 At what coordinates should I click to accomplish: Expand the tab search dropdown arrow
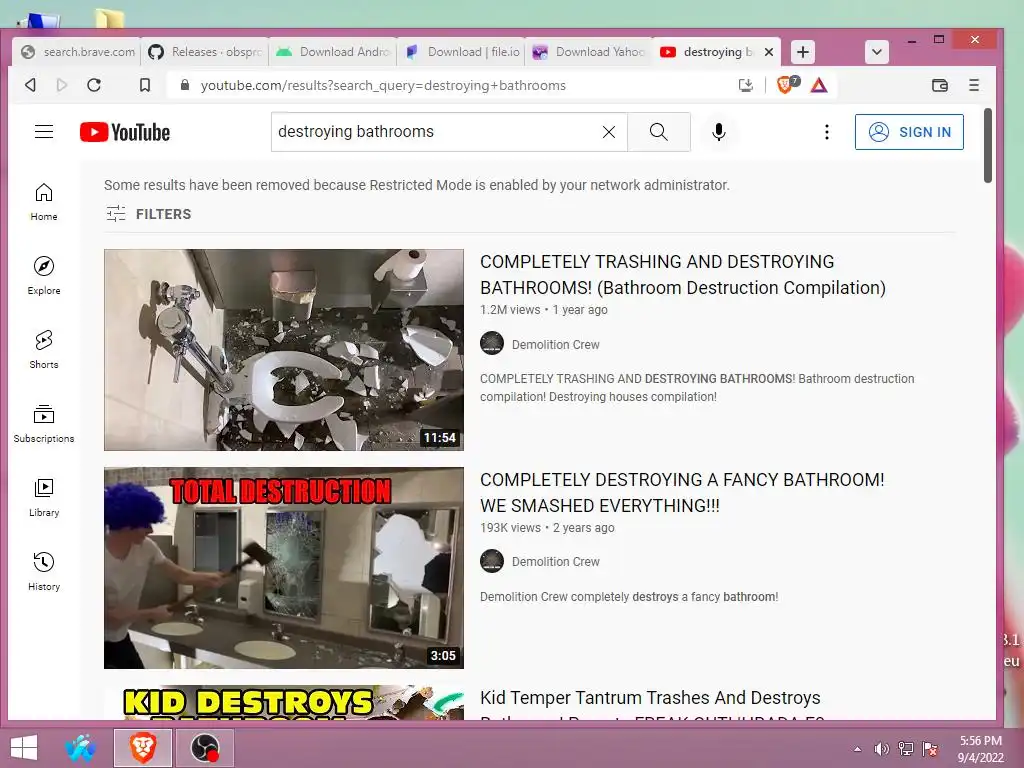point(876,52)
